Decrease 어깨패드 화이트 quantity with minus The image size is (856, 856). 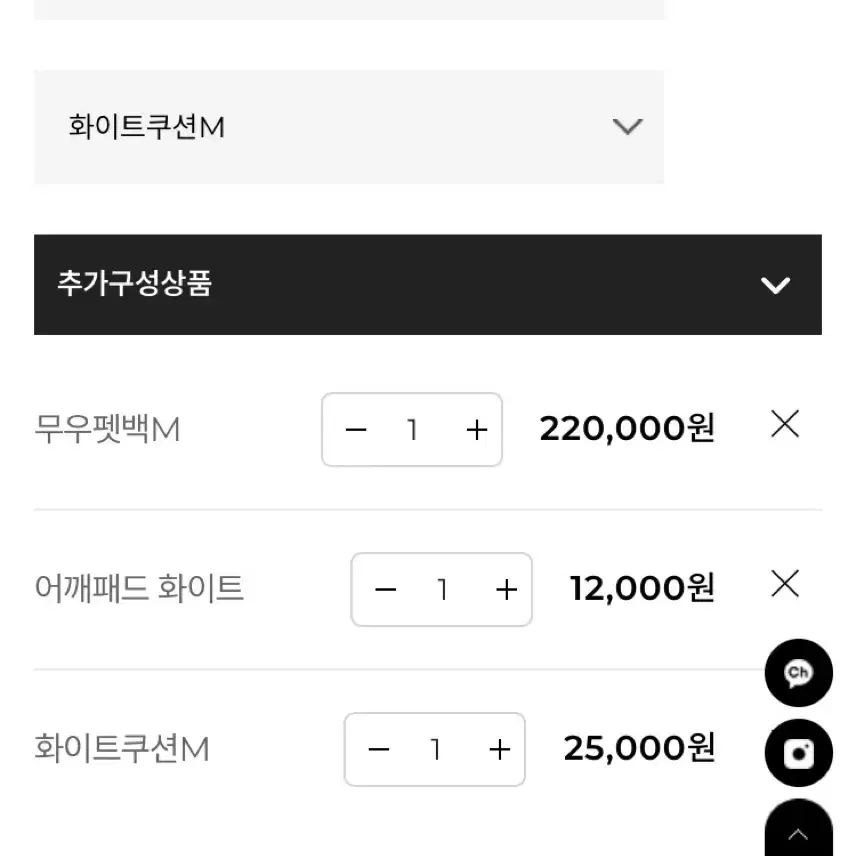point(386,590)
